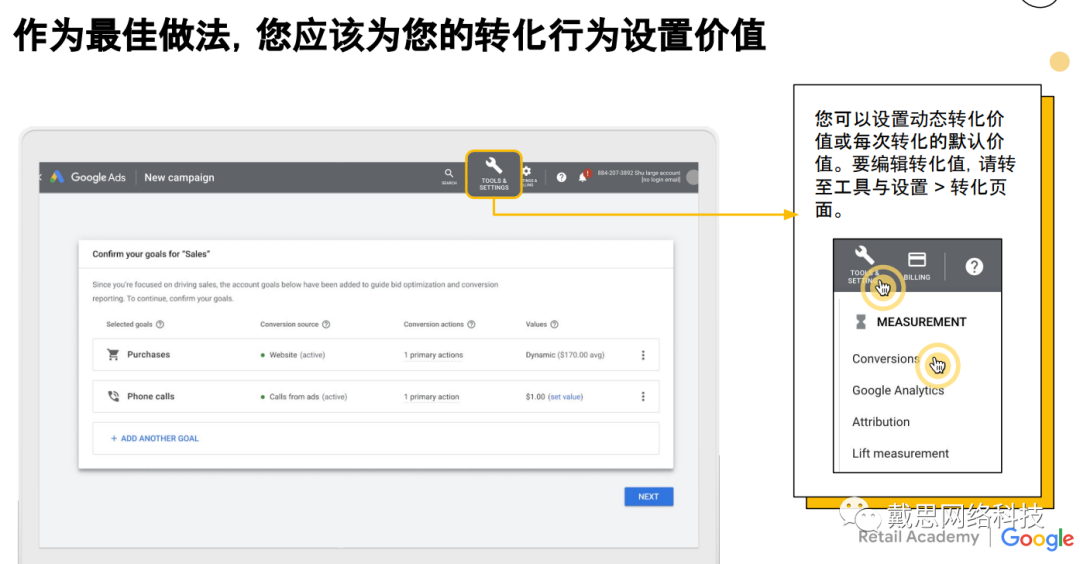Click the help icon next to Selected goals
Viewport: 1080px width, 564px height.
(x=160, y=324)
